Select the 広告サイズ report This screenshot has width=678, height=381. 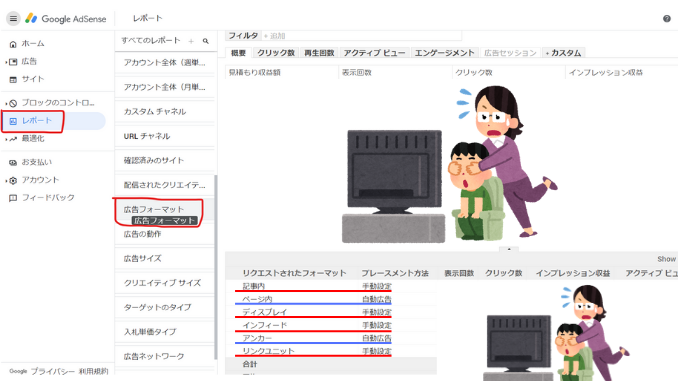tap(165, 259)
